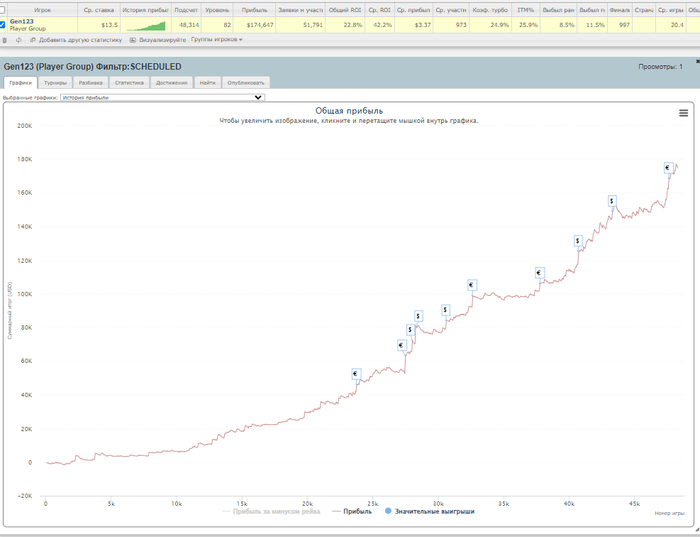Select the 51,791 entries cell
The height and width of the screenshot is (537, 700).
pyautogui.click(x=301, y=25)
